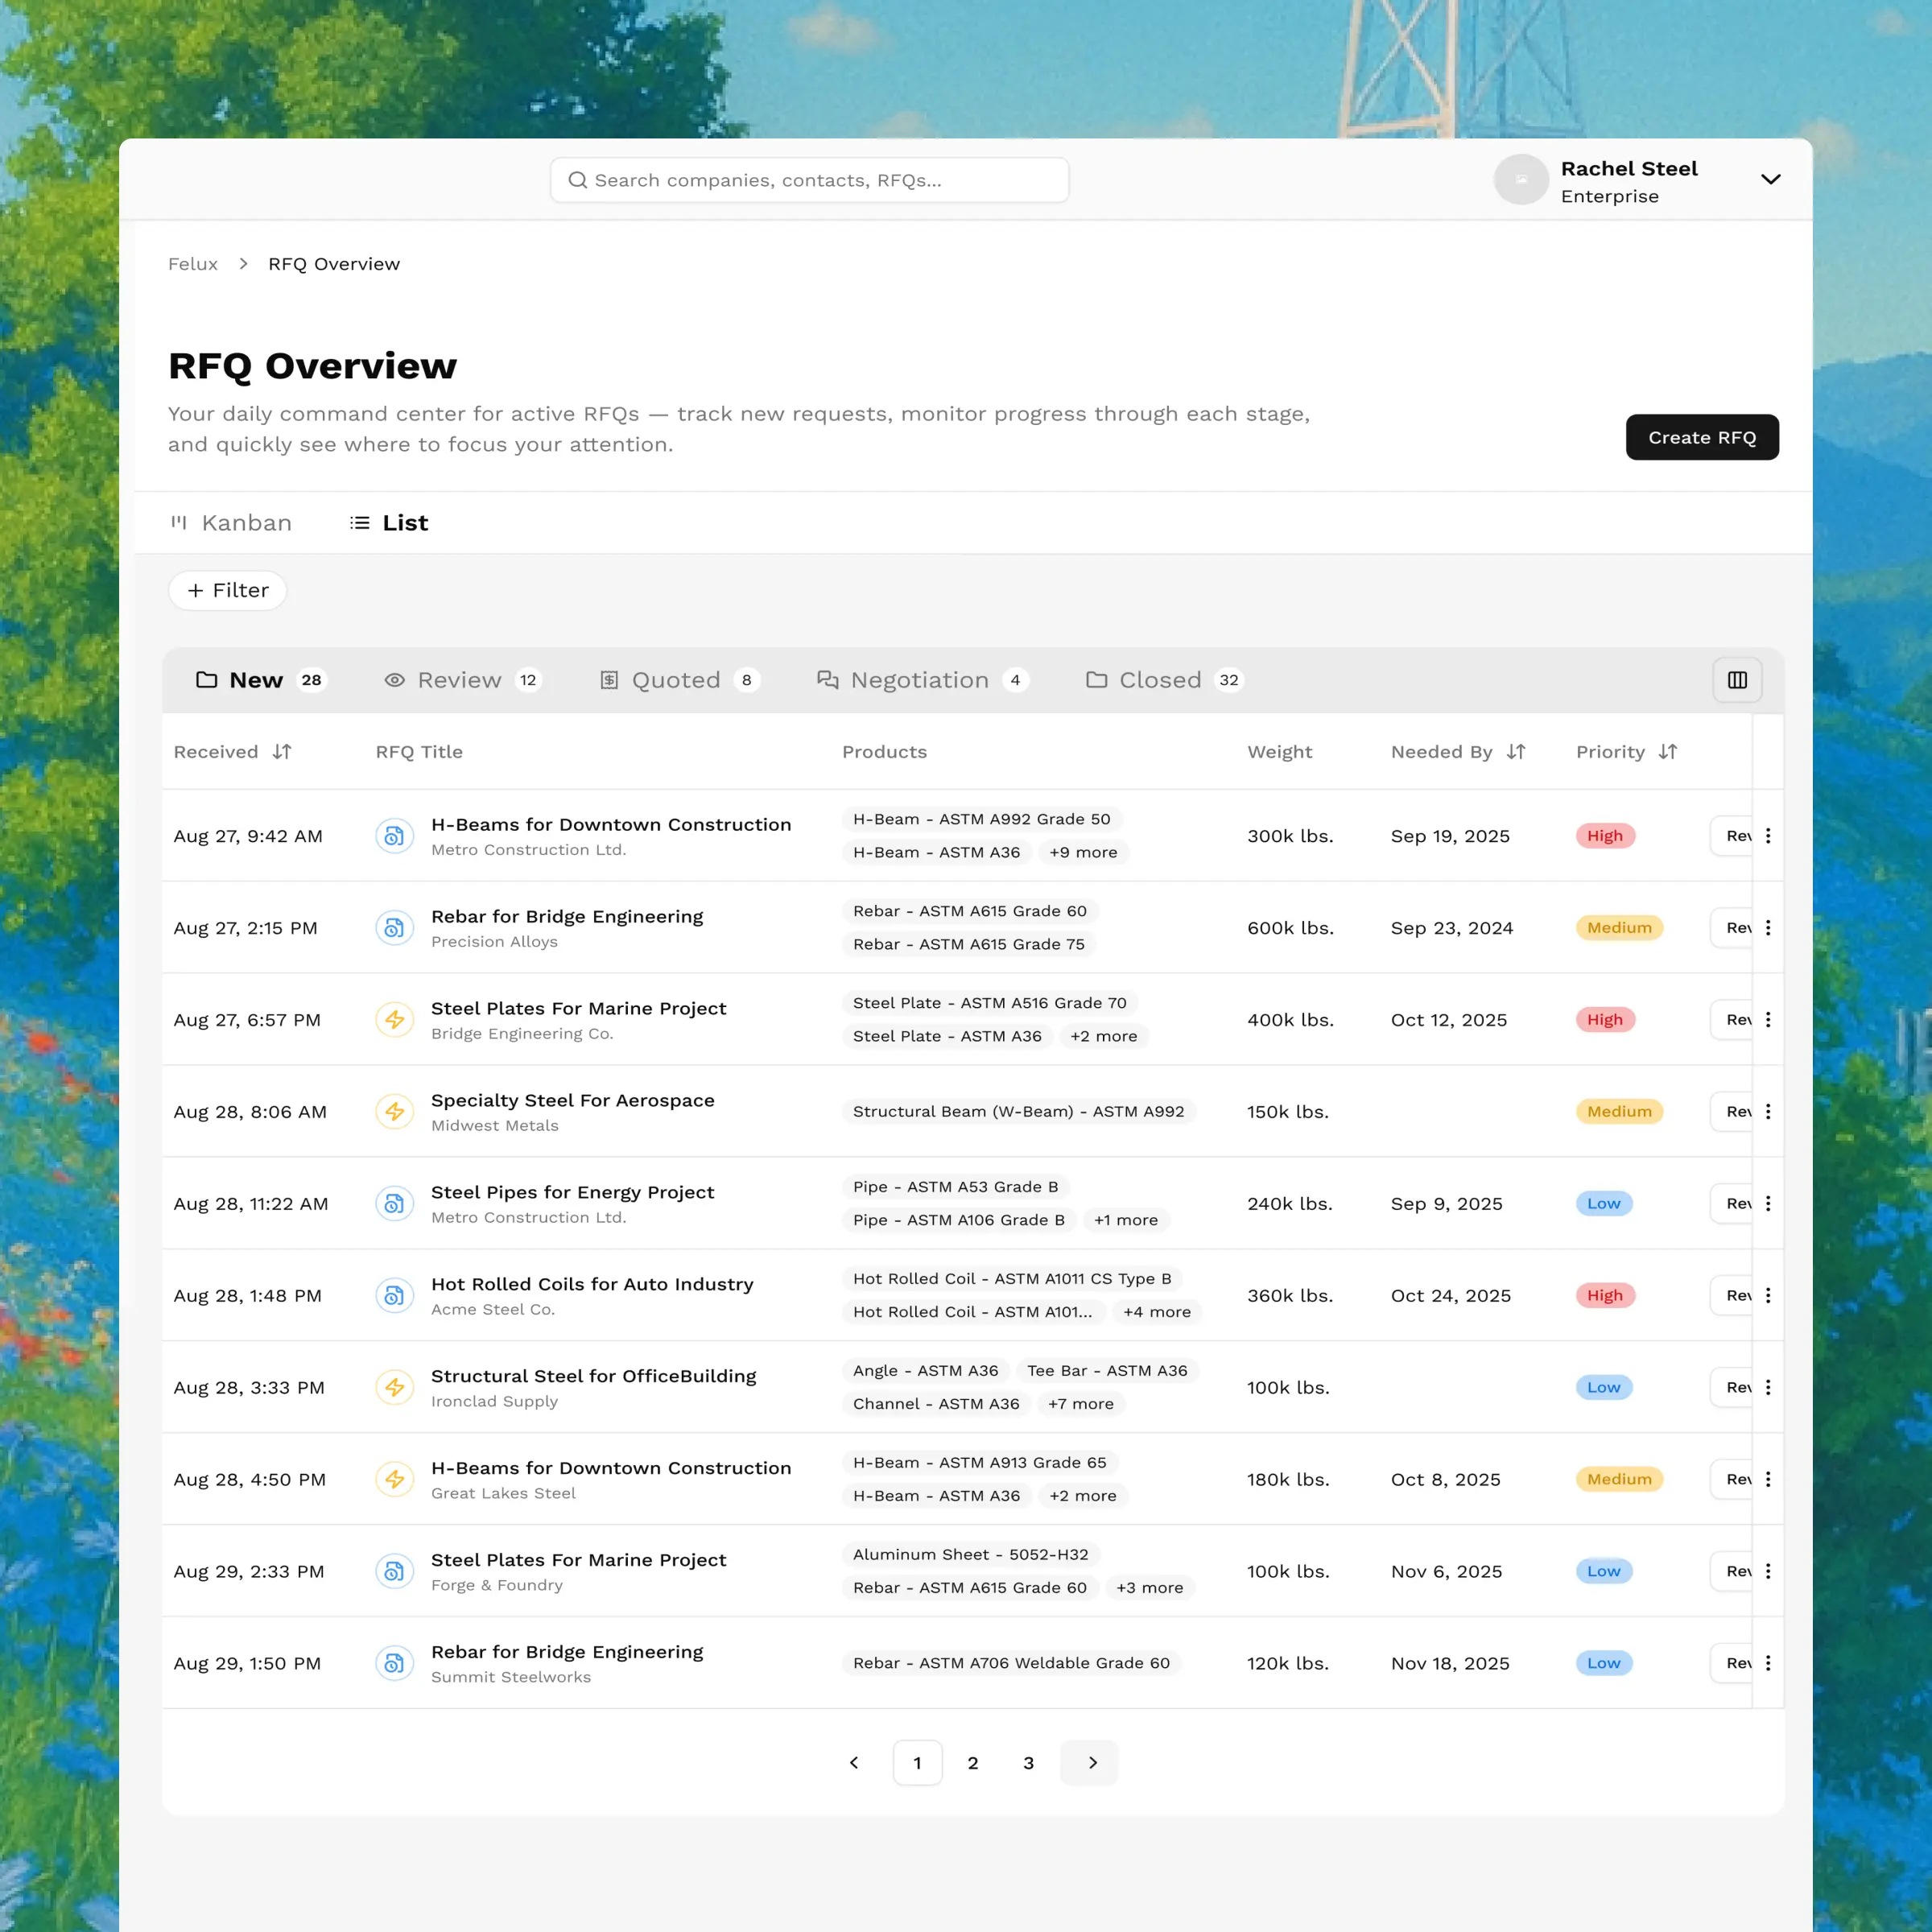Click the search companies, contacts, RFQs field
The image size is (1932, 1932).
click(810, 180)
